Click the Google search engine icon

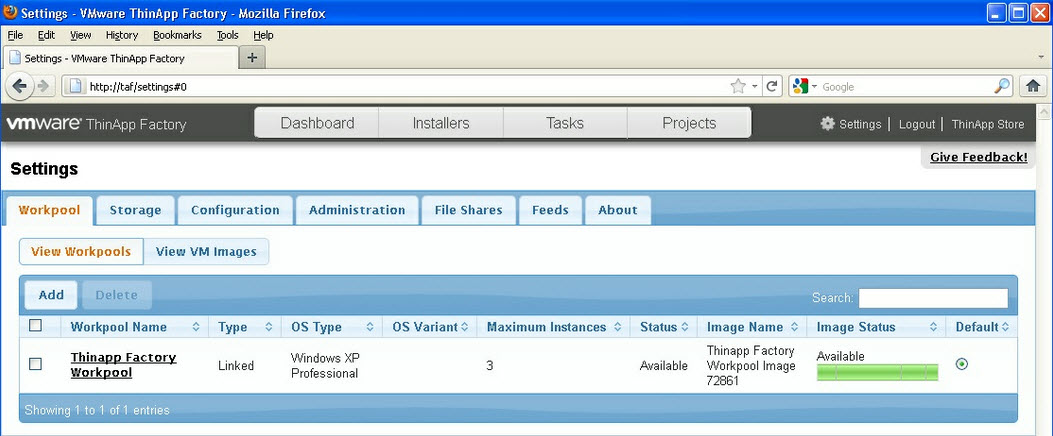[x=800, y=86]
